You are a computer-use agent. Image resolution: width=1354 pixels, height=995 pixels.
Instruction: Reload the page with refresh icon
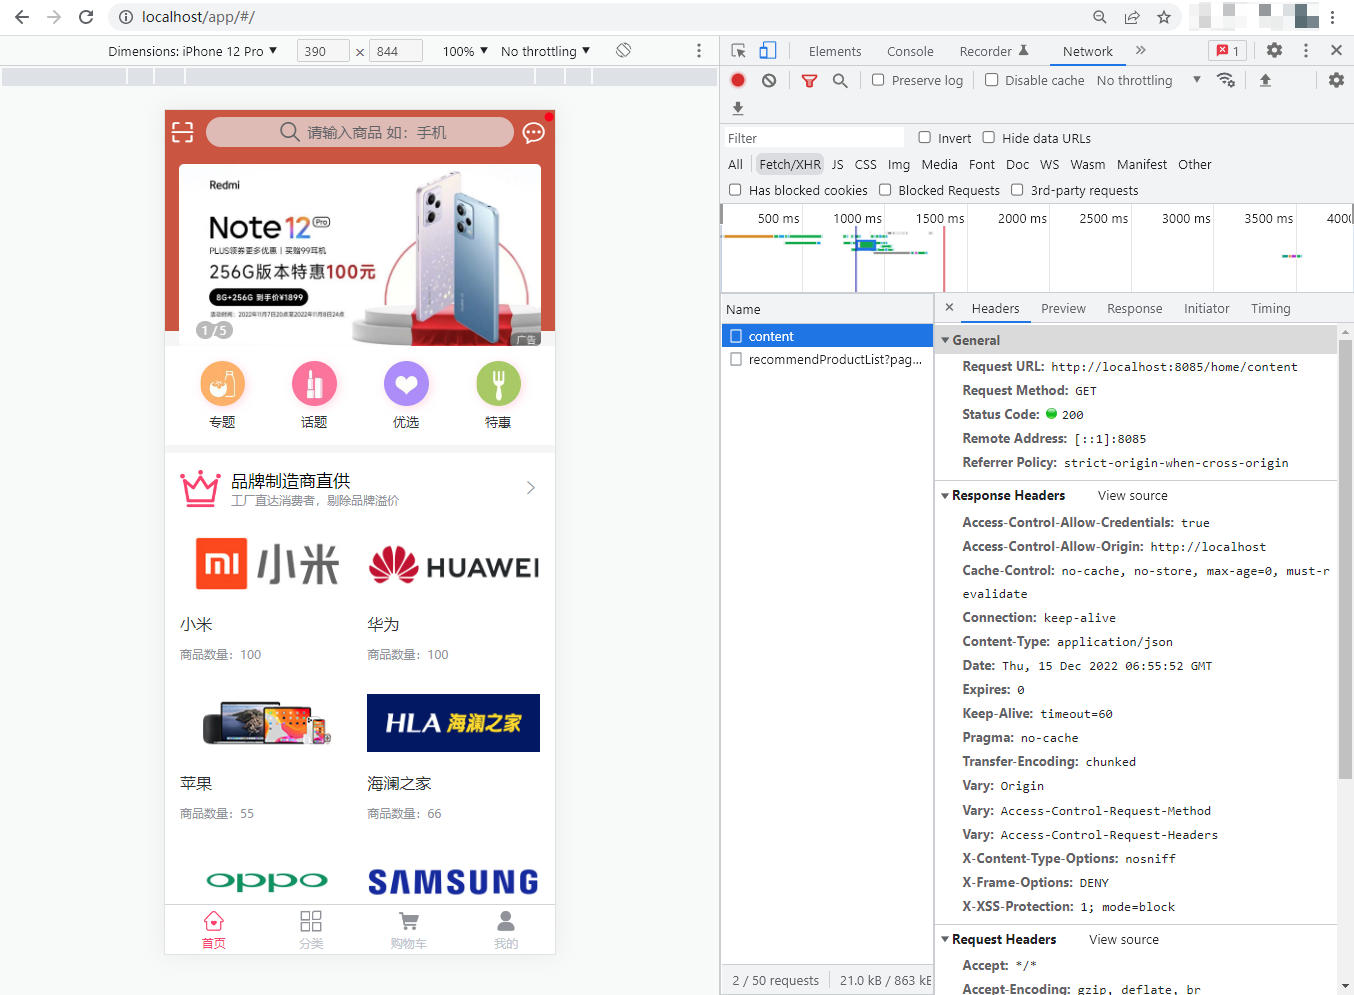coord(86,17)
